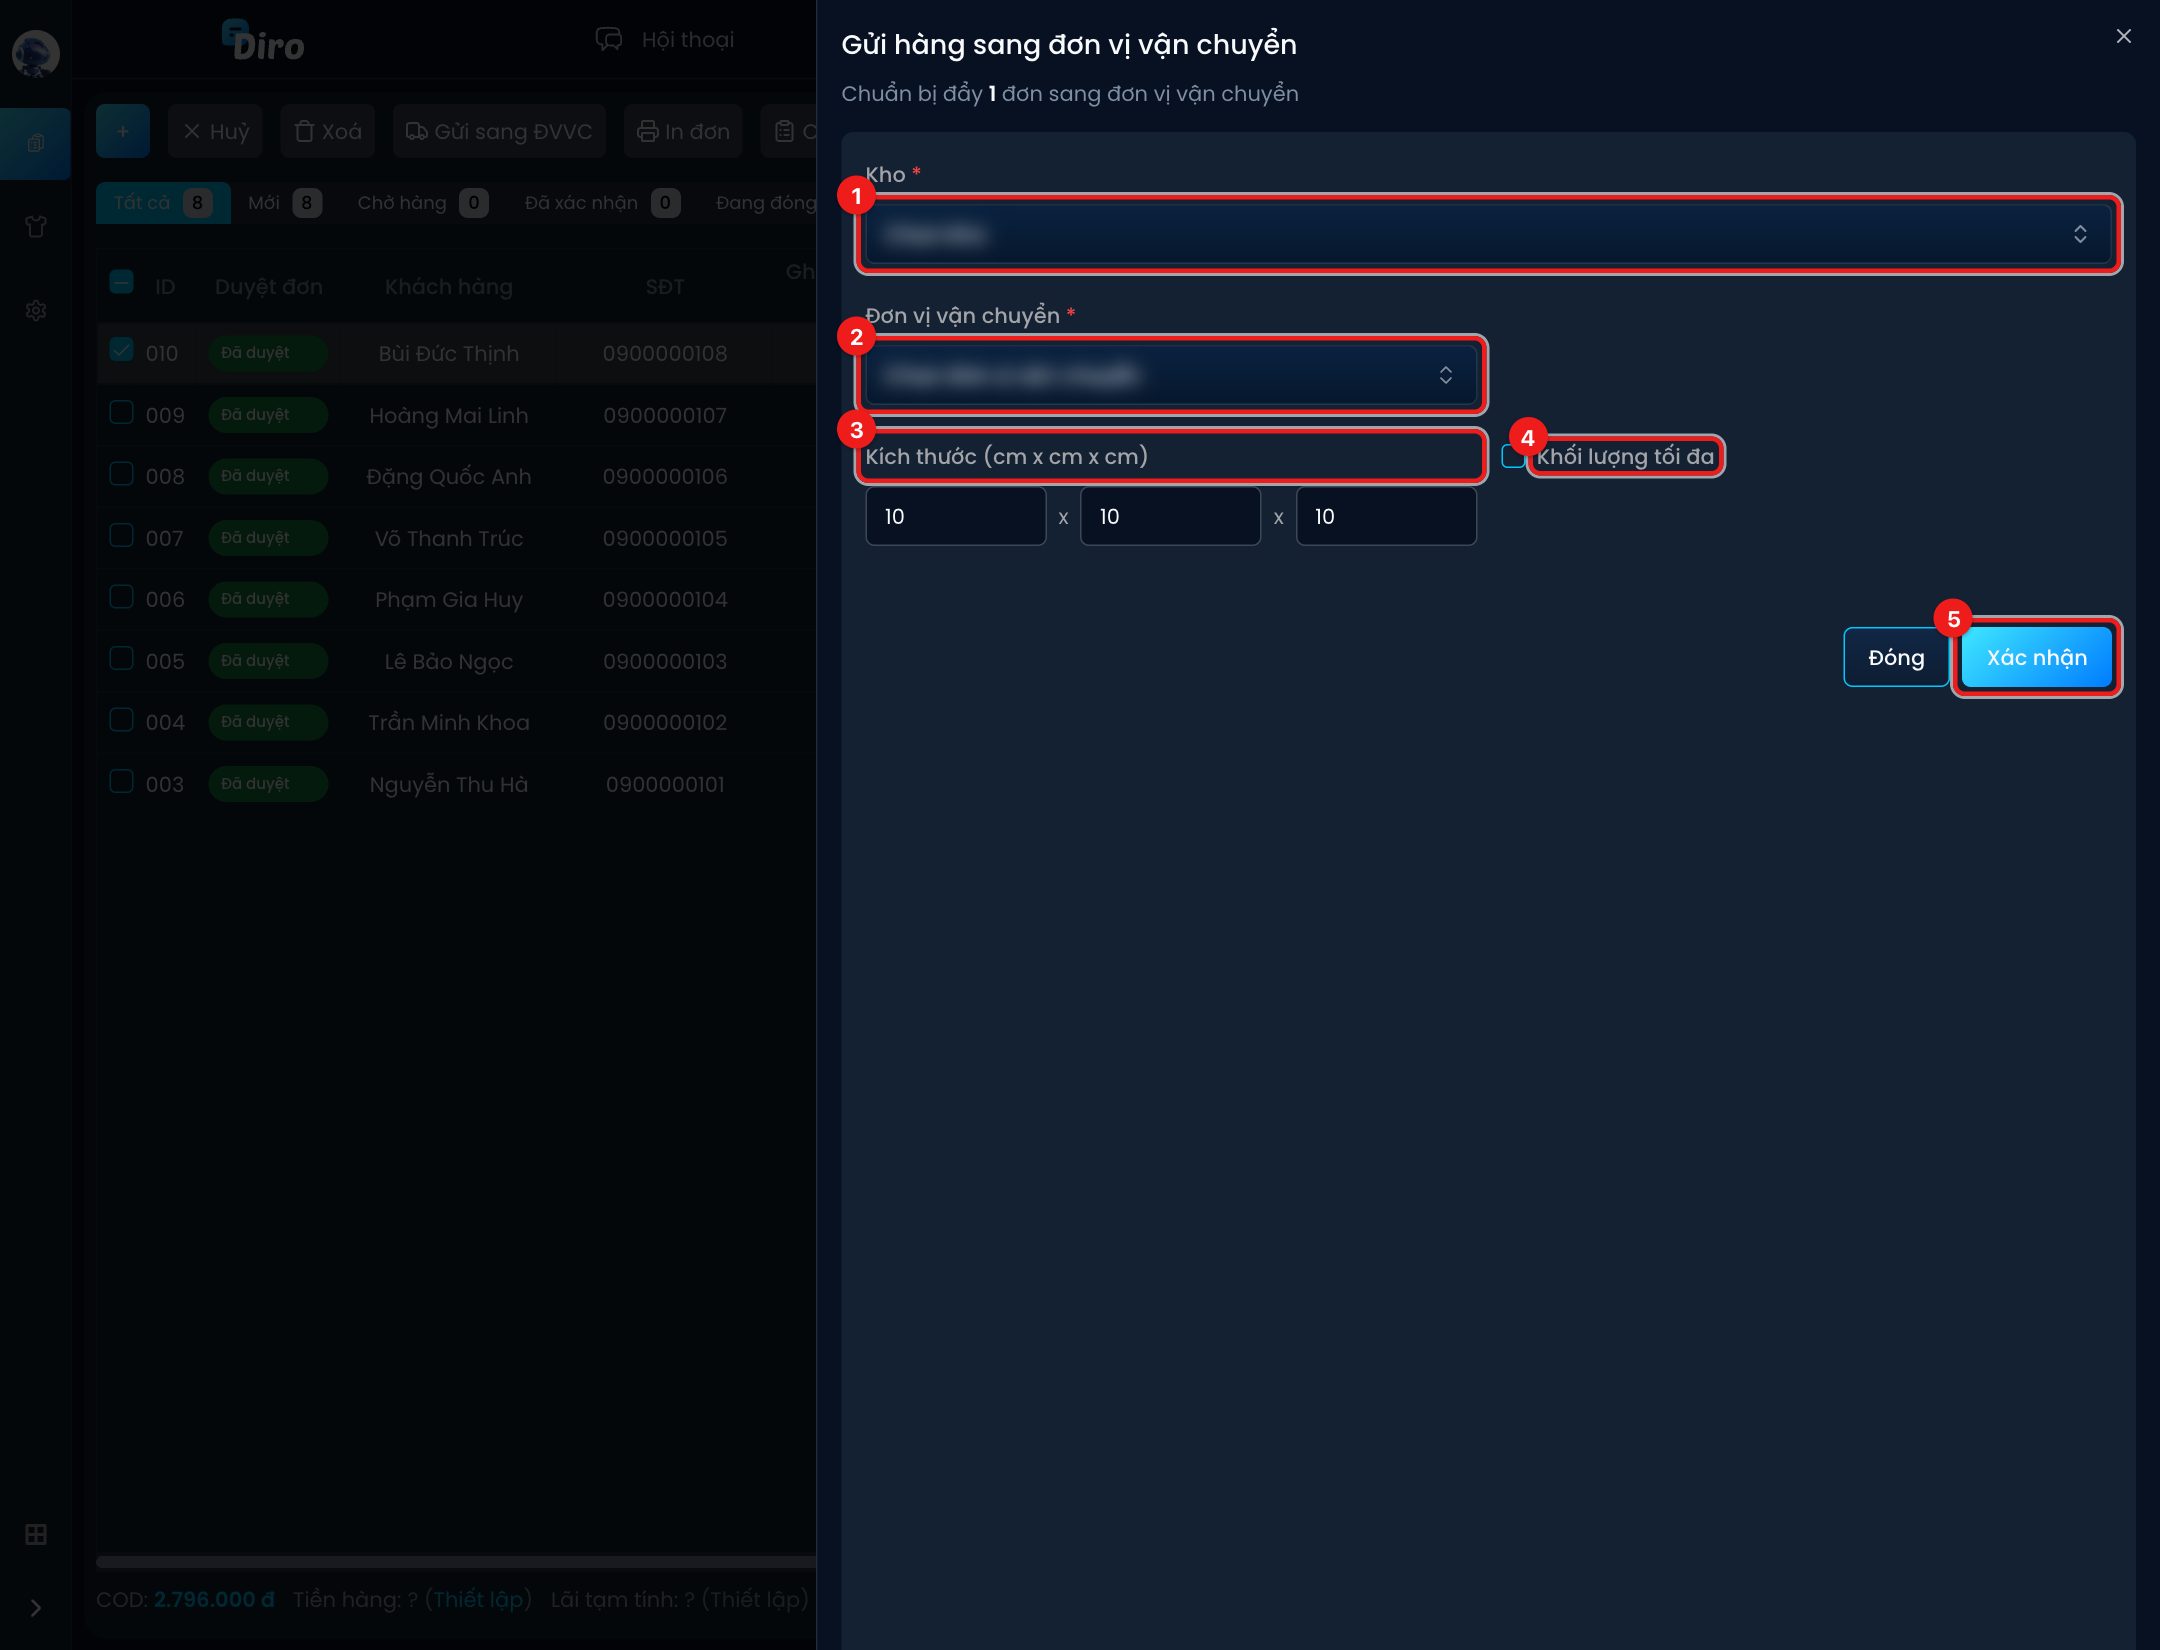The image size is (2160, 1650).
Task: Open the orders icon in sidebar
Action: pyautogui.click(x=35, y=143)
